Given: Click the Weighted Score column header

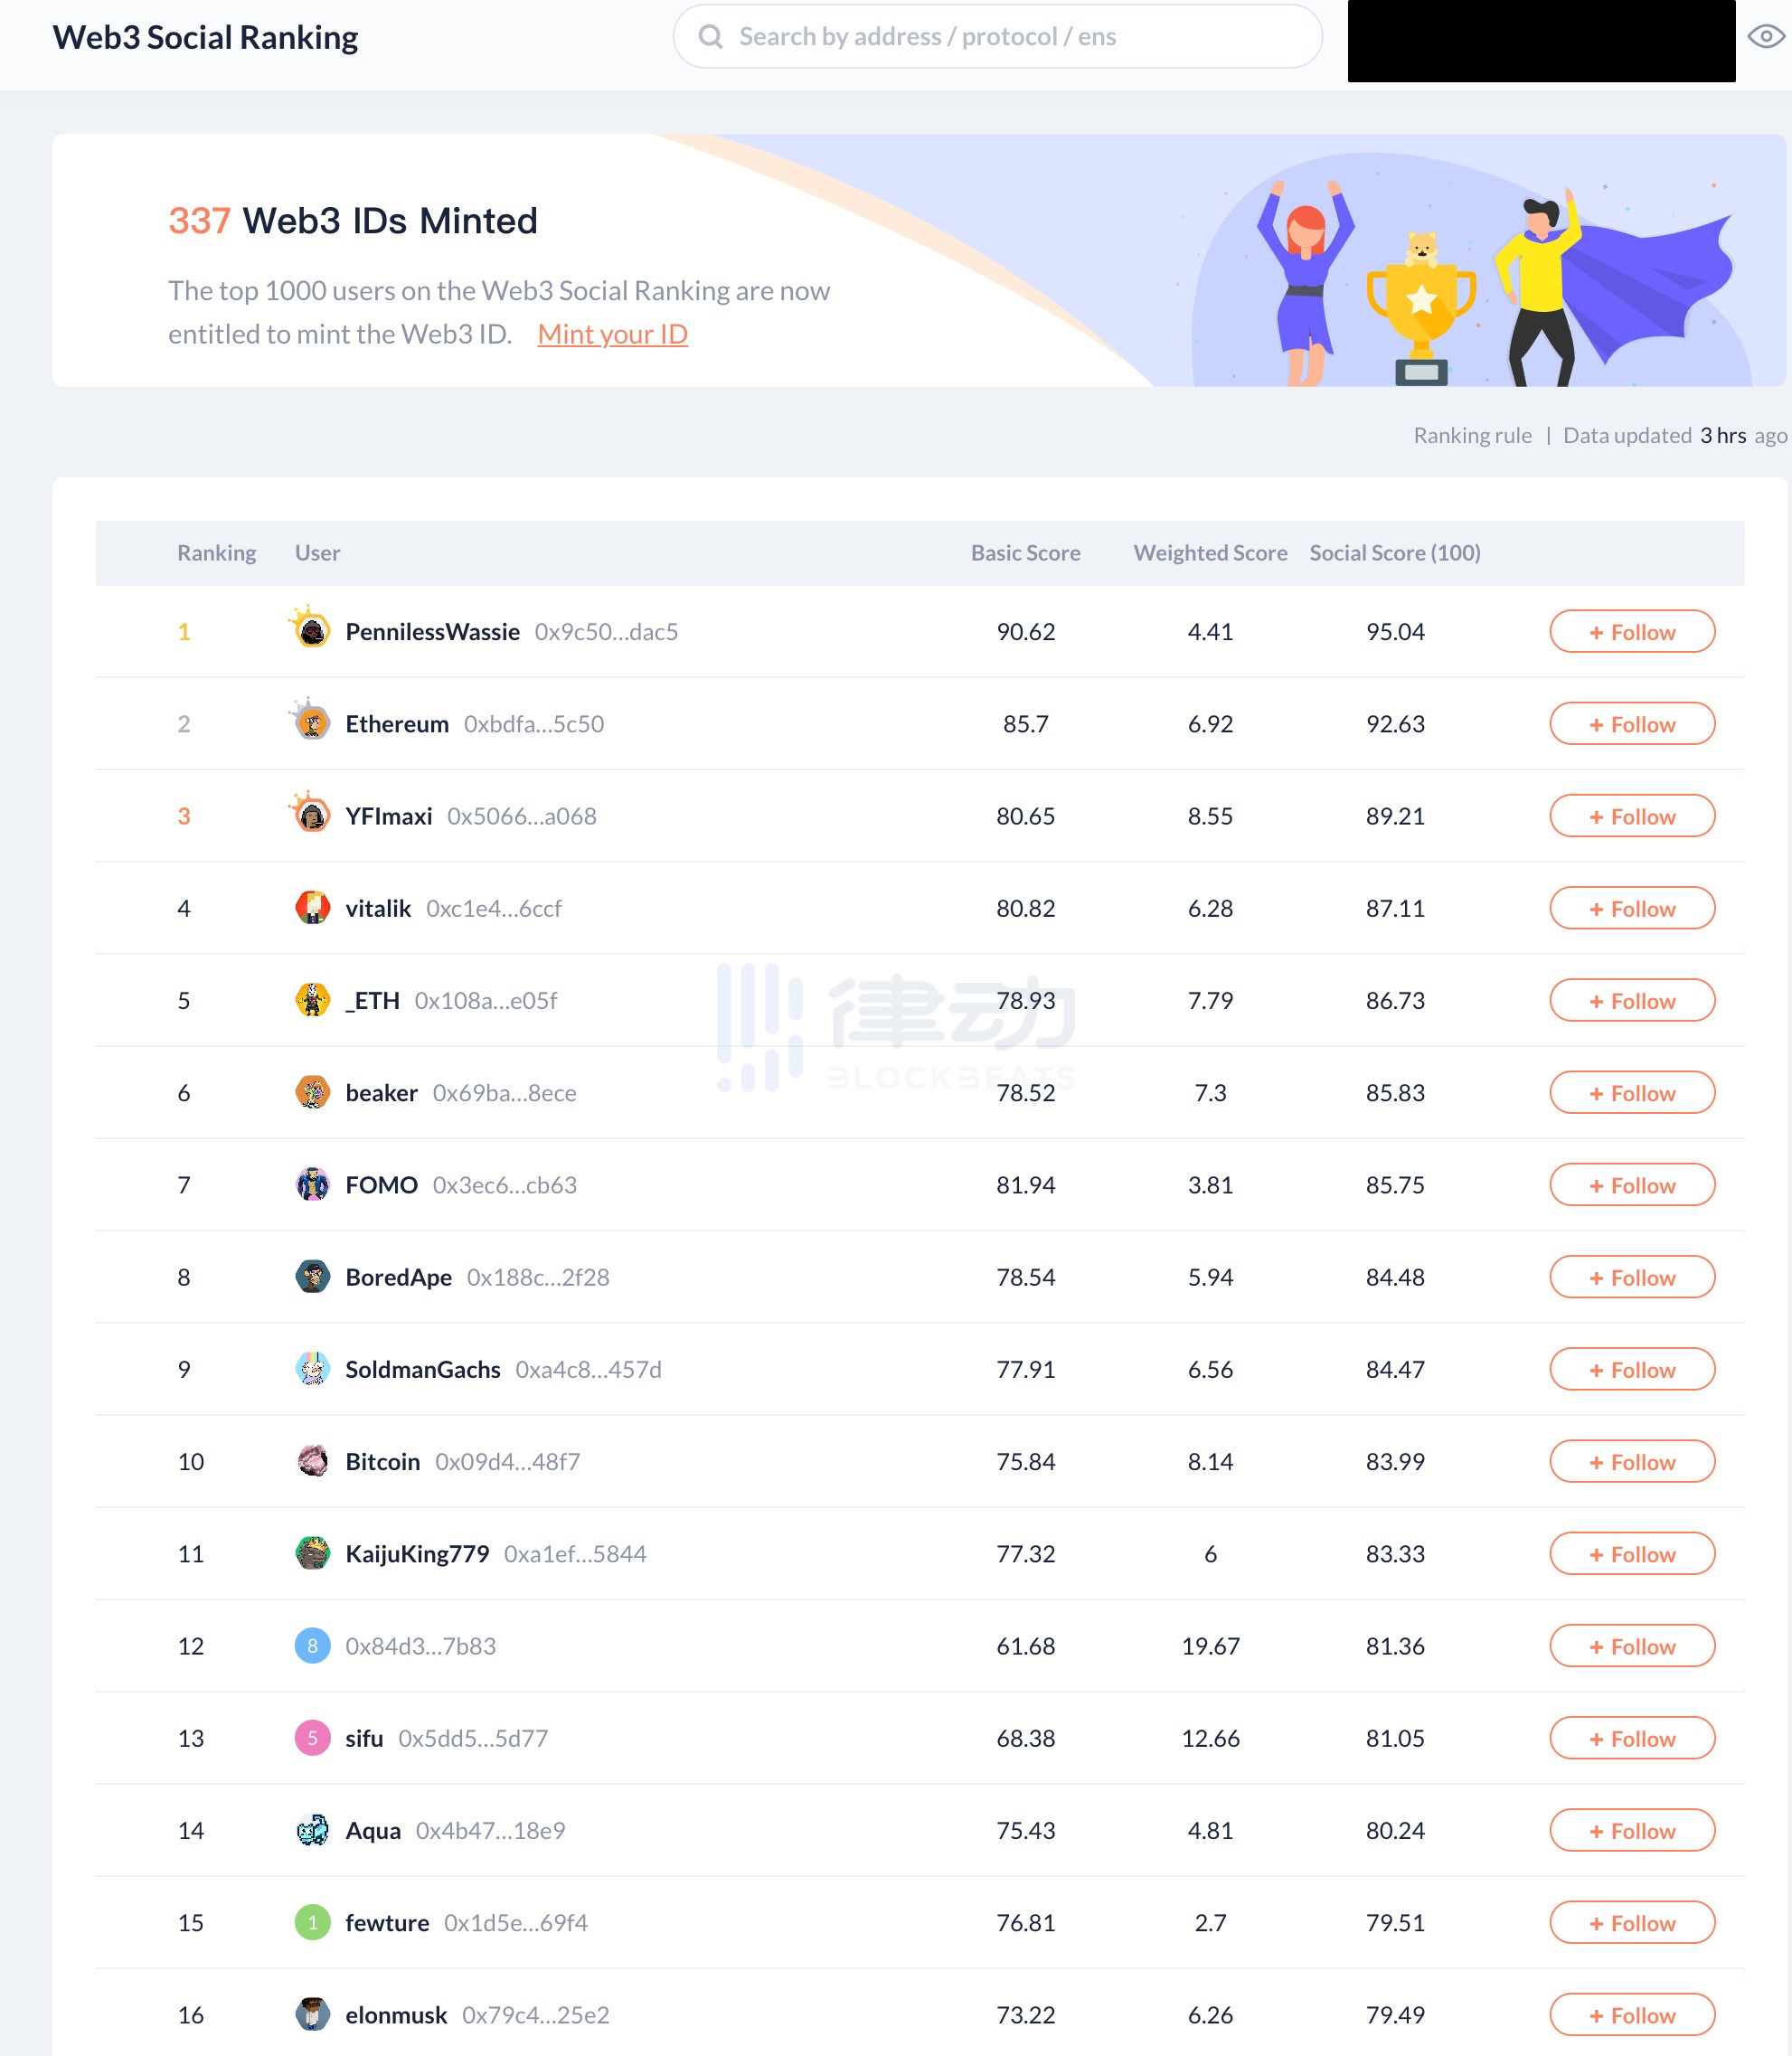Looking at the screenshot, I should pos(1210,552).
